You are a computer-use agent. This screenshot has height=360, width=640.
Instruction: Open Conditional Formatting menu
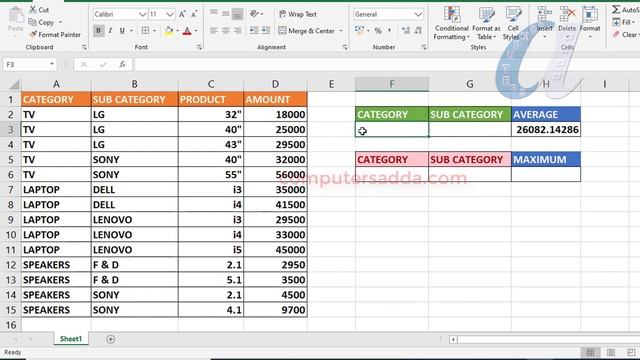(x=451, y=23)
